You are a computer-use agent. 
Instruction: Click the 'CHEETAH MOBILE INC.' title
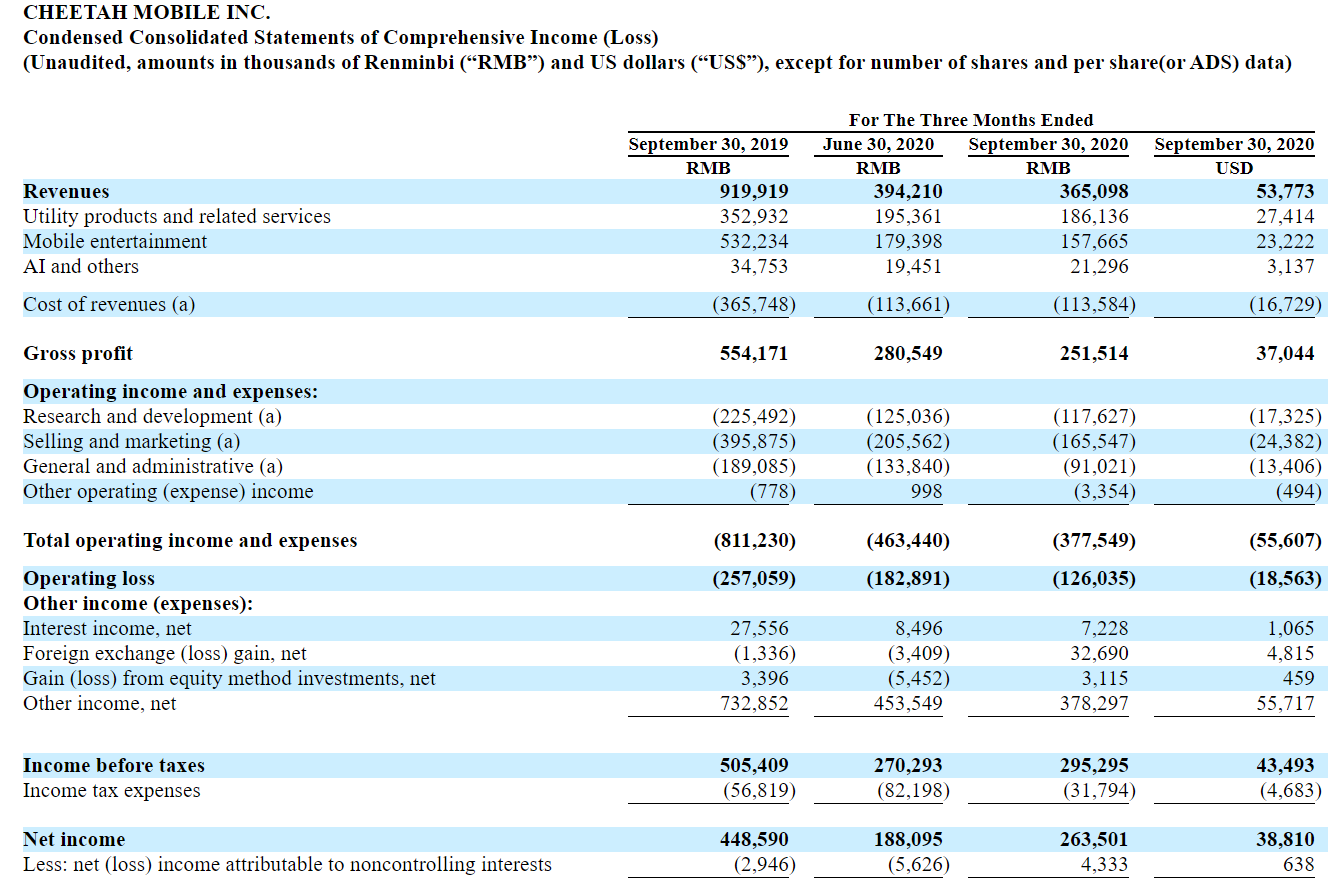click(x=147, y=13)
